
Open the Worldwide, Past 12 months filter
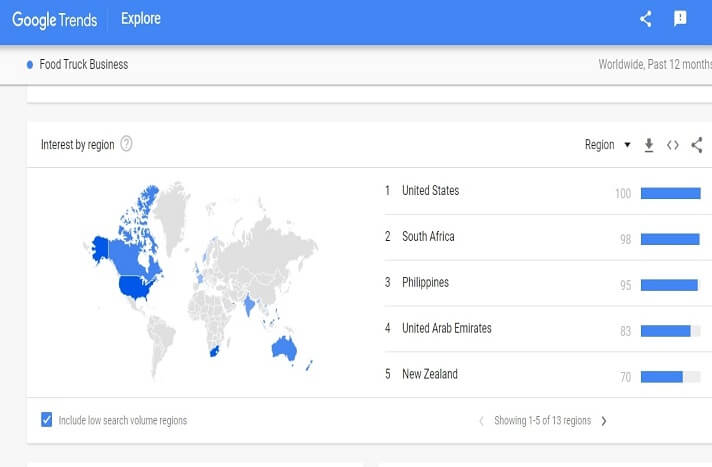tap(654, 65)
